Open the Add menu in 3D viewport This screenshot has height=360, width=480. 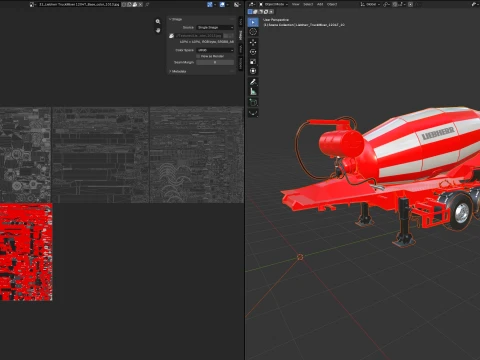pyautogui.click(x=320, y=4)
